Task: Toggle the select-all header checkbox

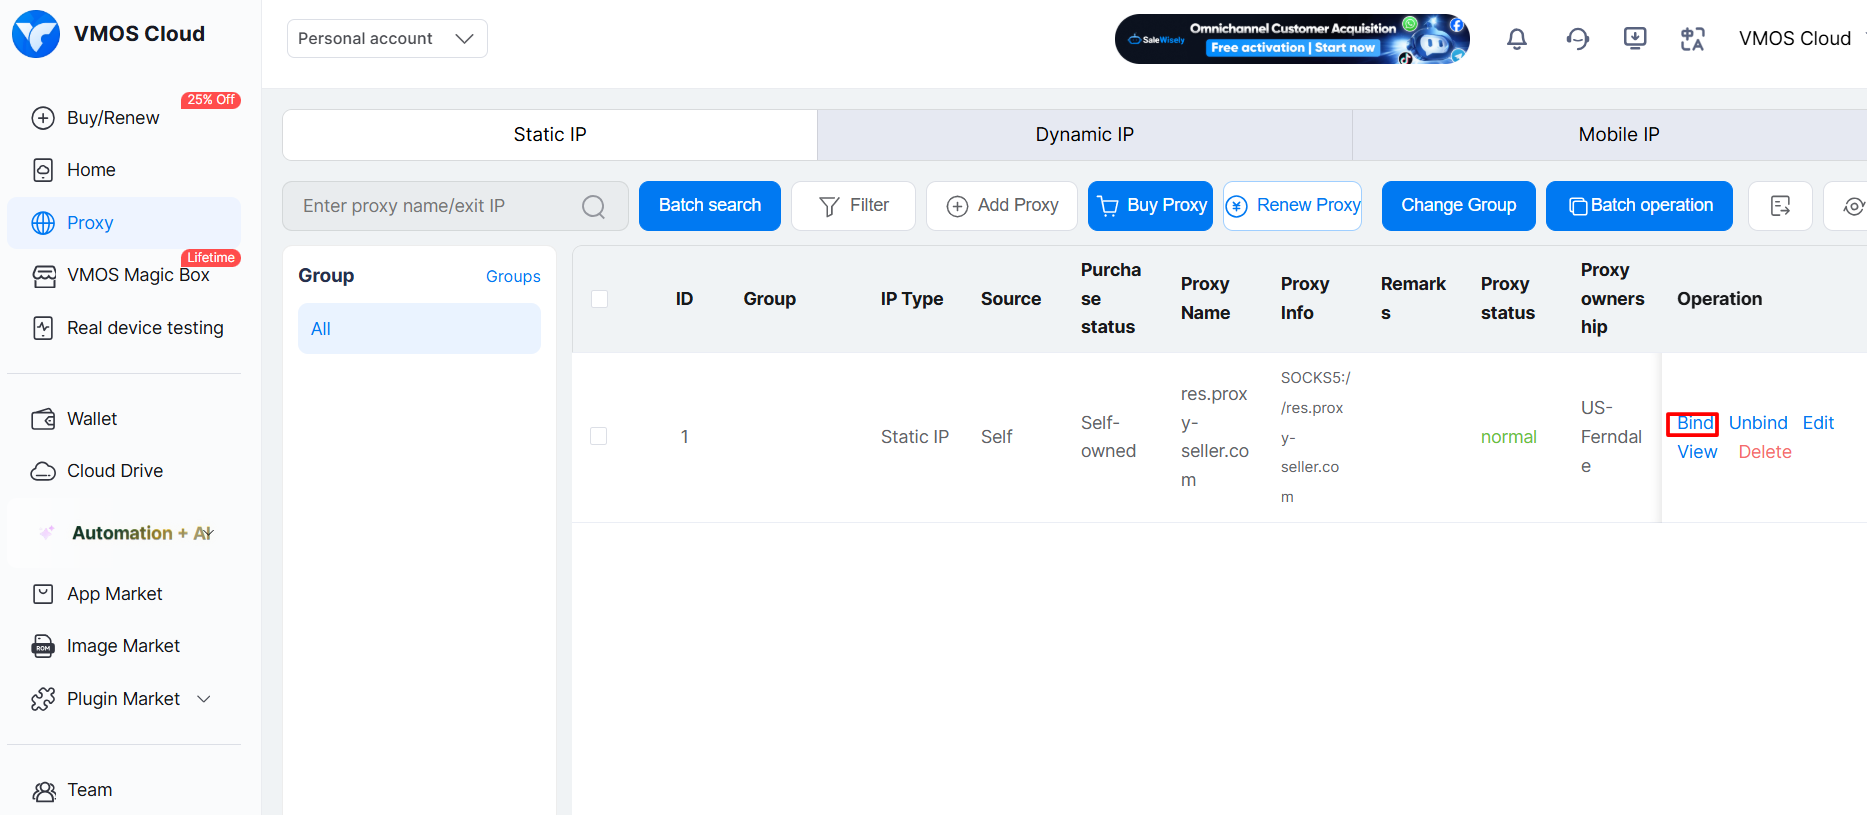Action: 600,299
